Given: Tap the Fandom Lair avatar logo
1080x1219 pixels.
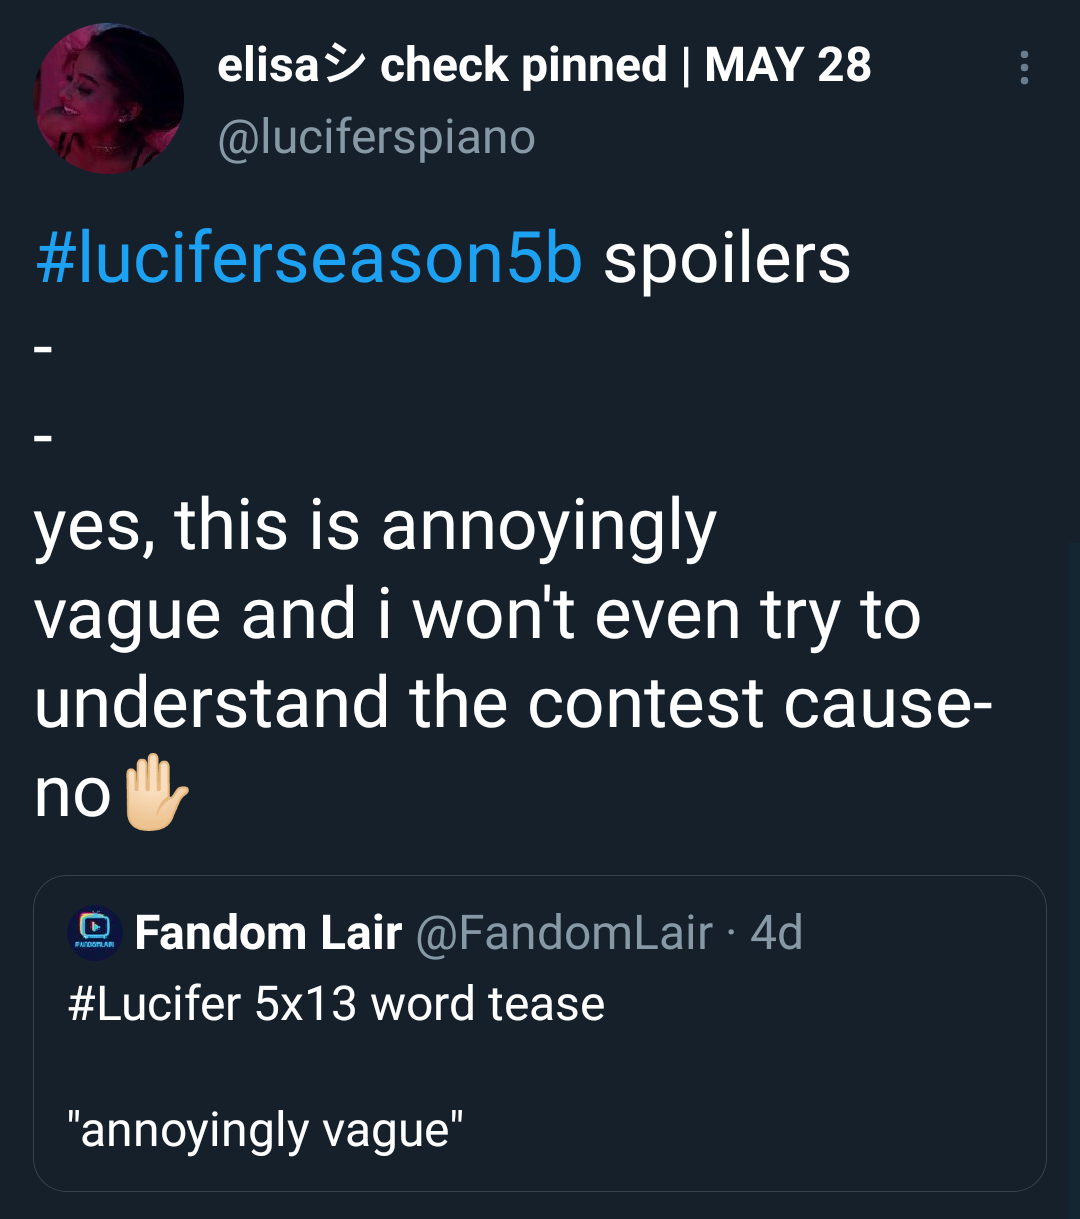Looking at the screenshot, I should (x=95, y=934).
